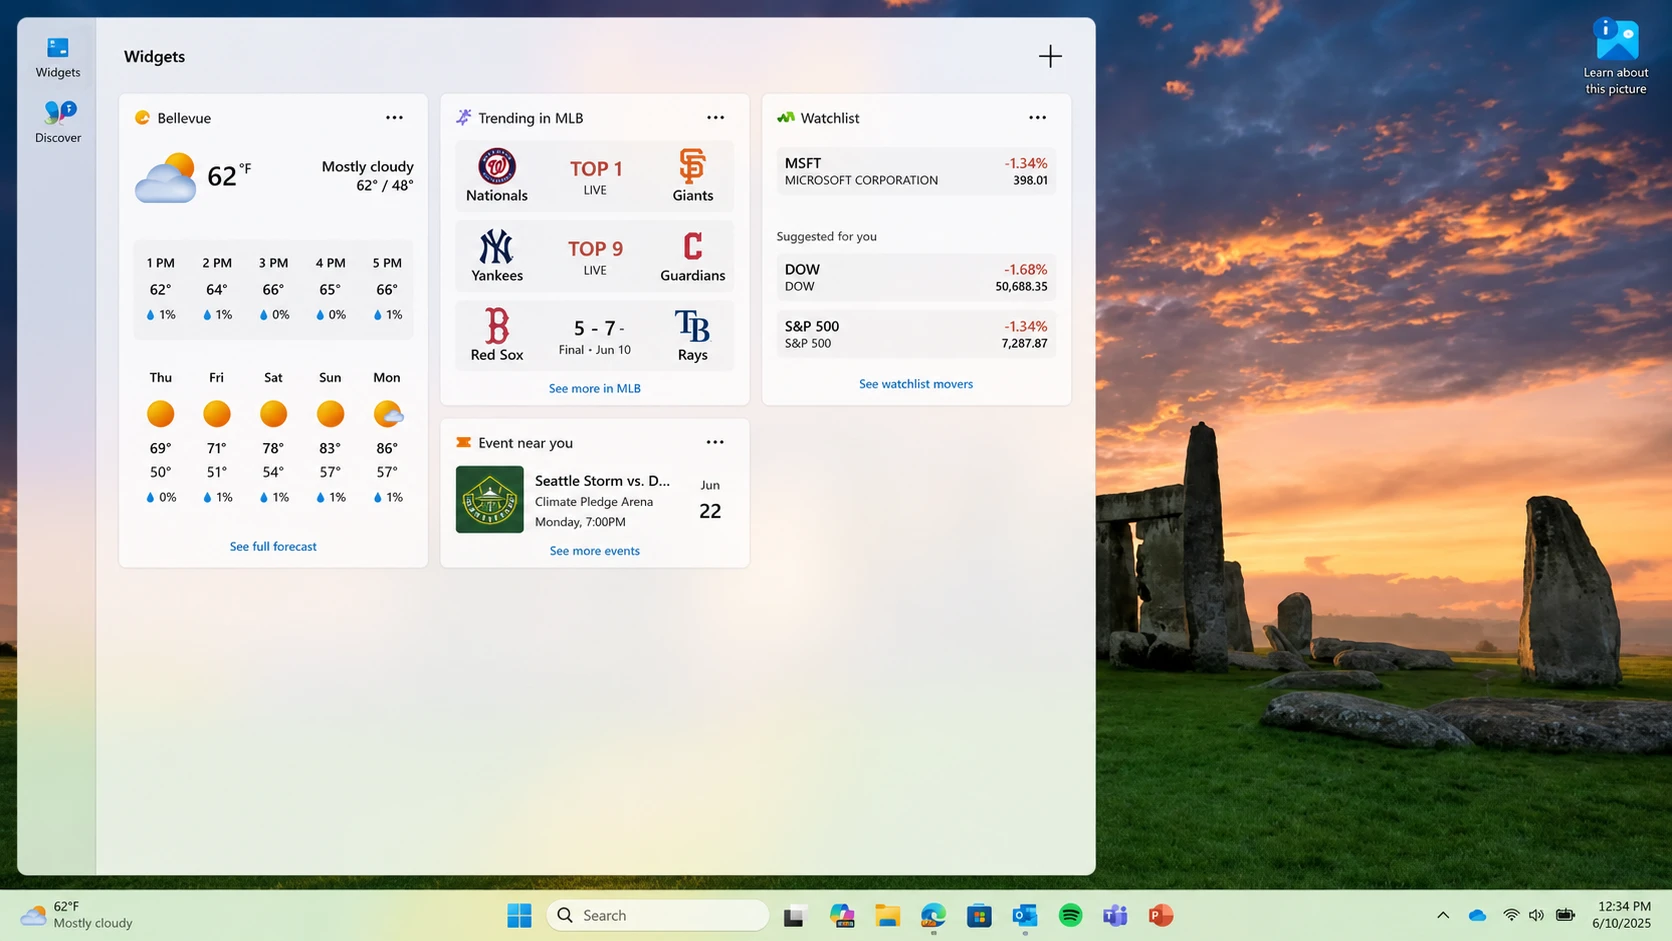
Task: Open the Trending in MLB header icon
Action: point(464,117)
